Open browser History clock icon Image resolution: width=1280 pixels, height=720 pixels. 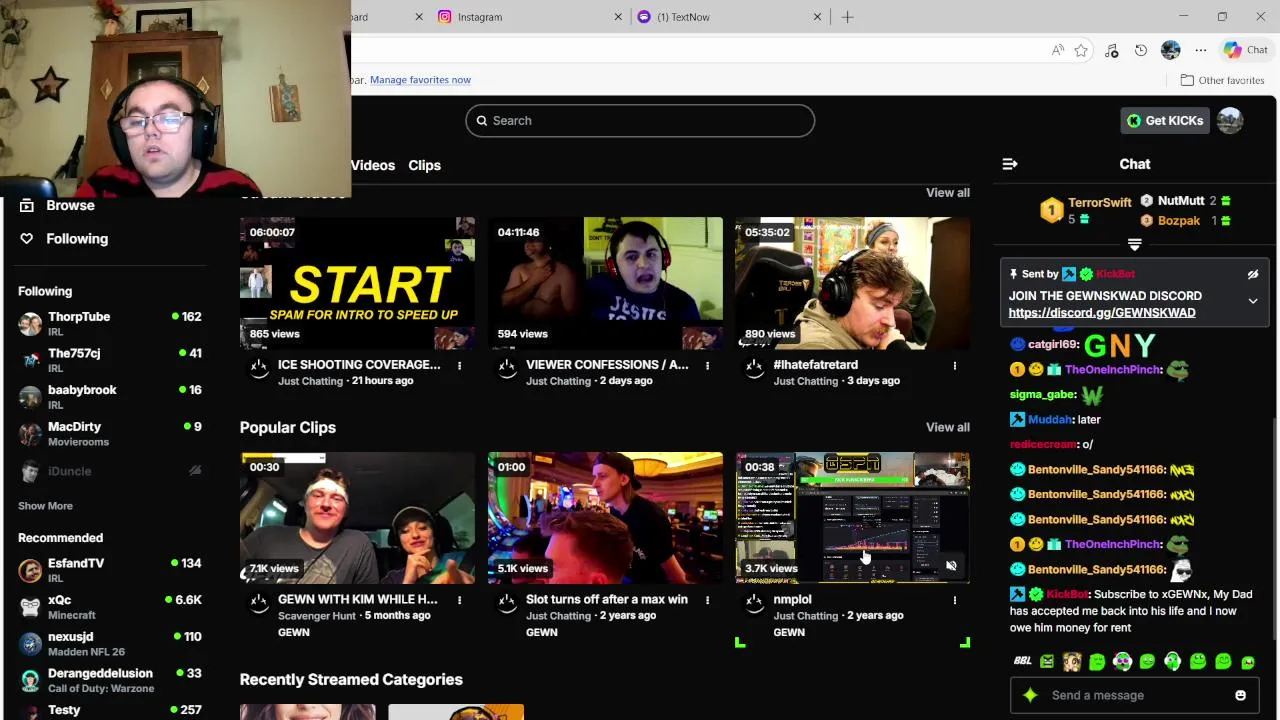pyautogui.click(x=1141, y=51)
